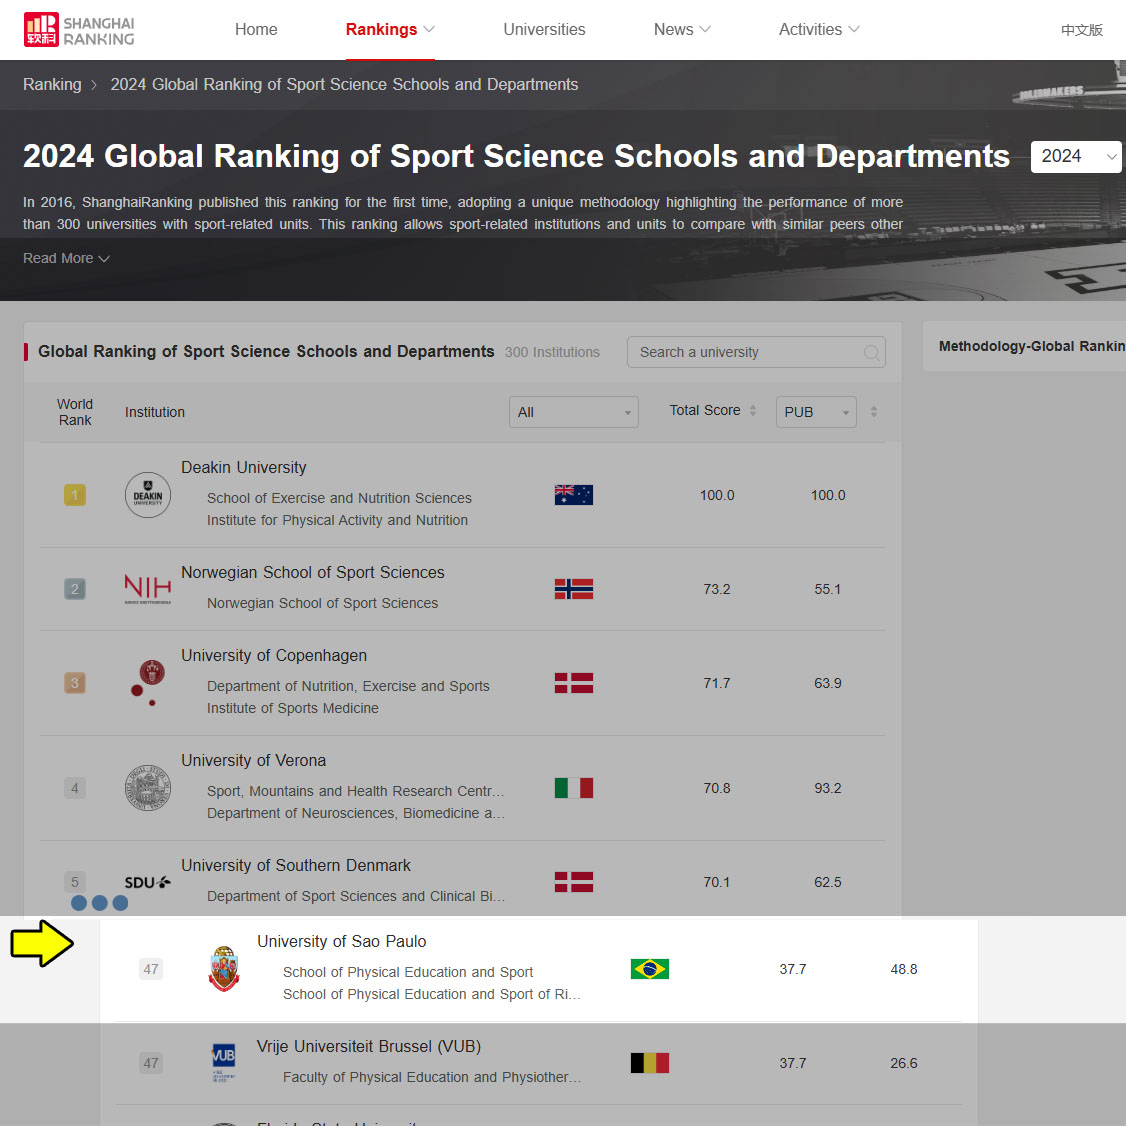Select Faculty of Physical Education and Physiother…
The height and width of the screenshot is (1126, 1126).
click(x=432, y=1077)
